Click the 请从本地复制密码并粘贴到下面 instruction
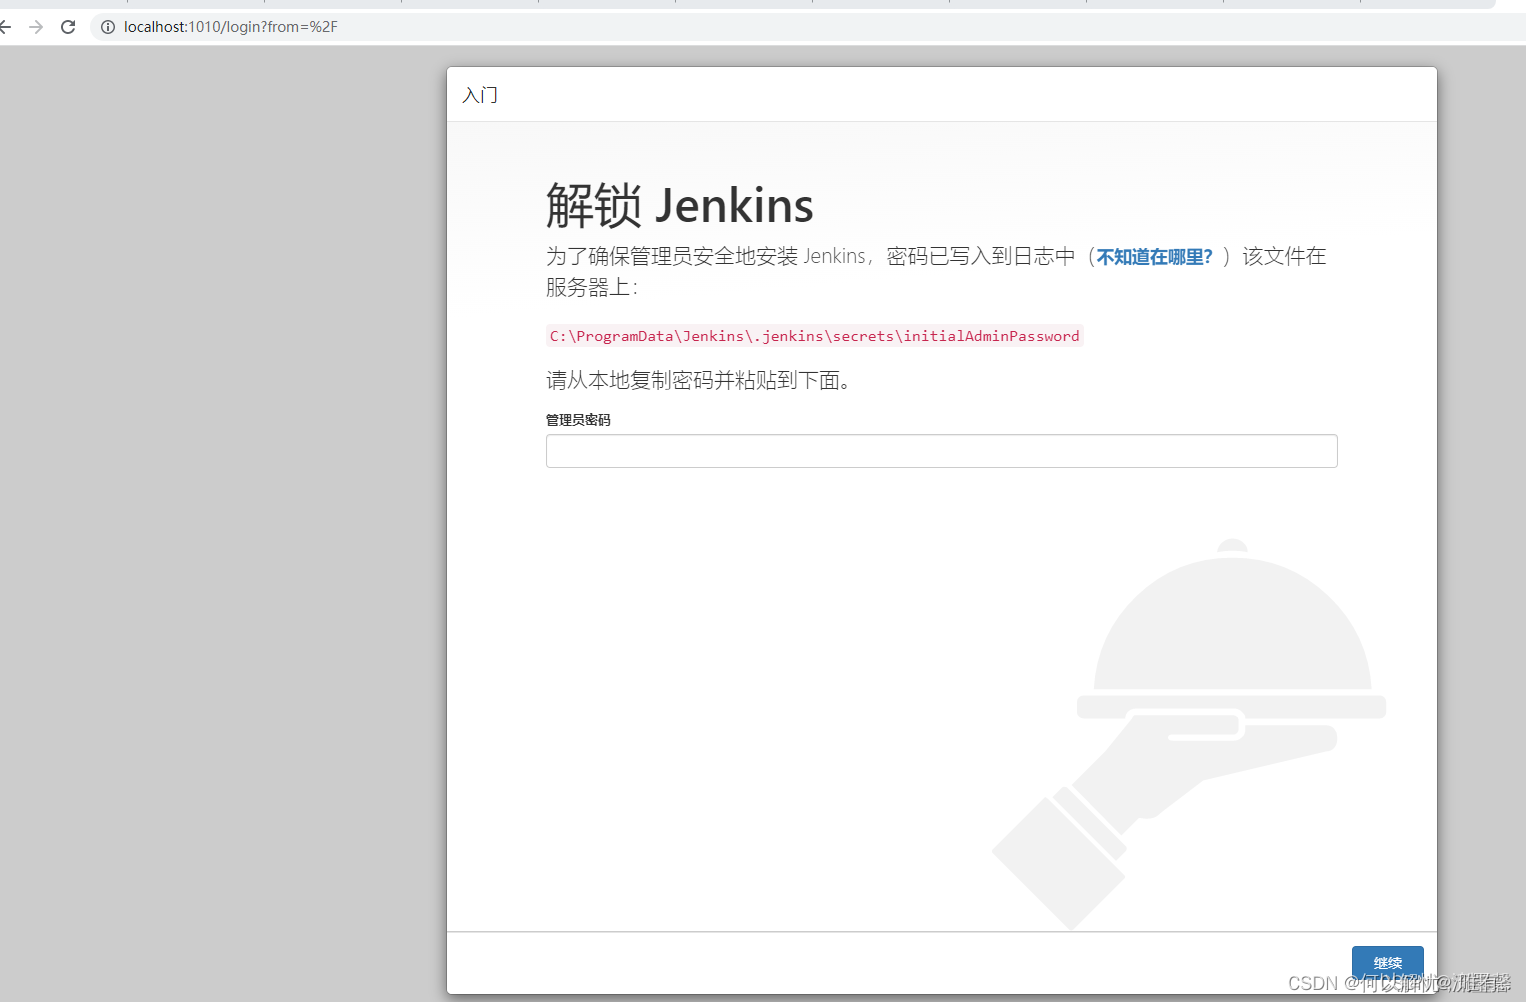Image resolution: width=1526 pixels, height=1002 pixels. click(x=698, y=381)
